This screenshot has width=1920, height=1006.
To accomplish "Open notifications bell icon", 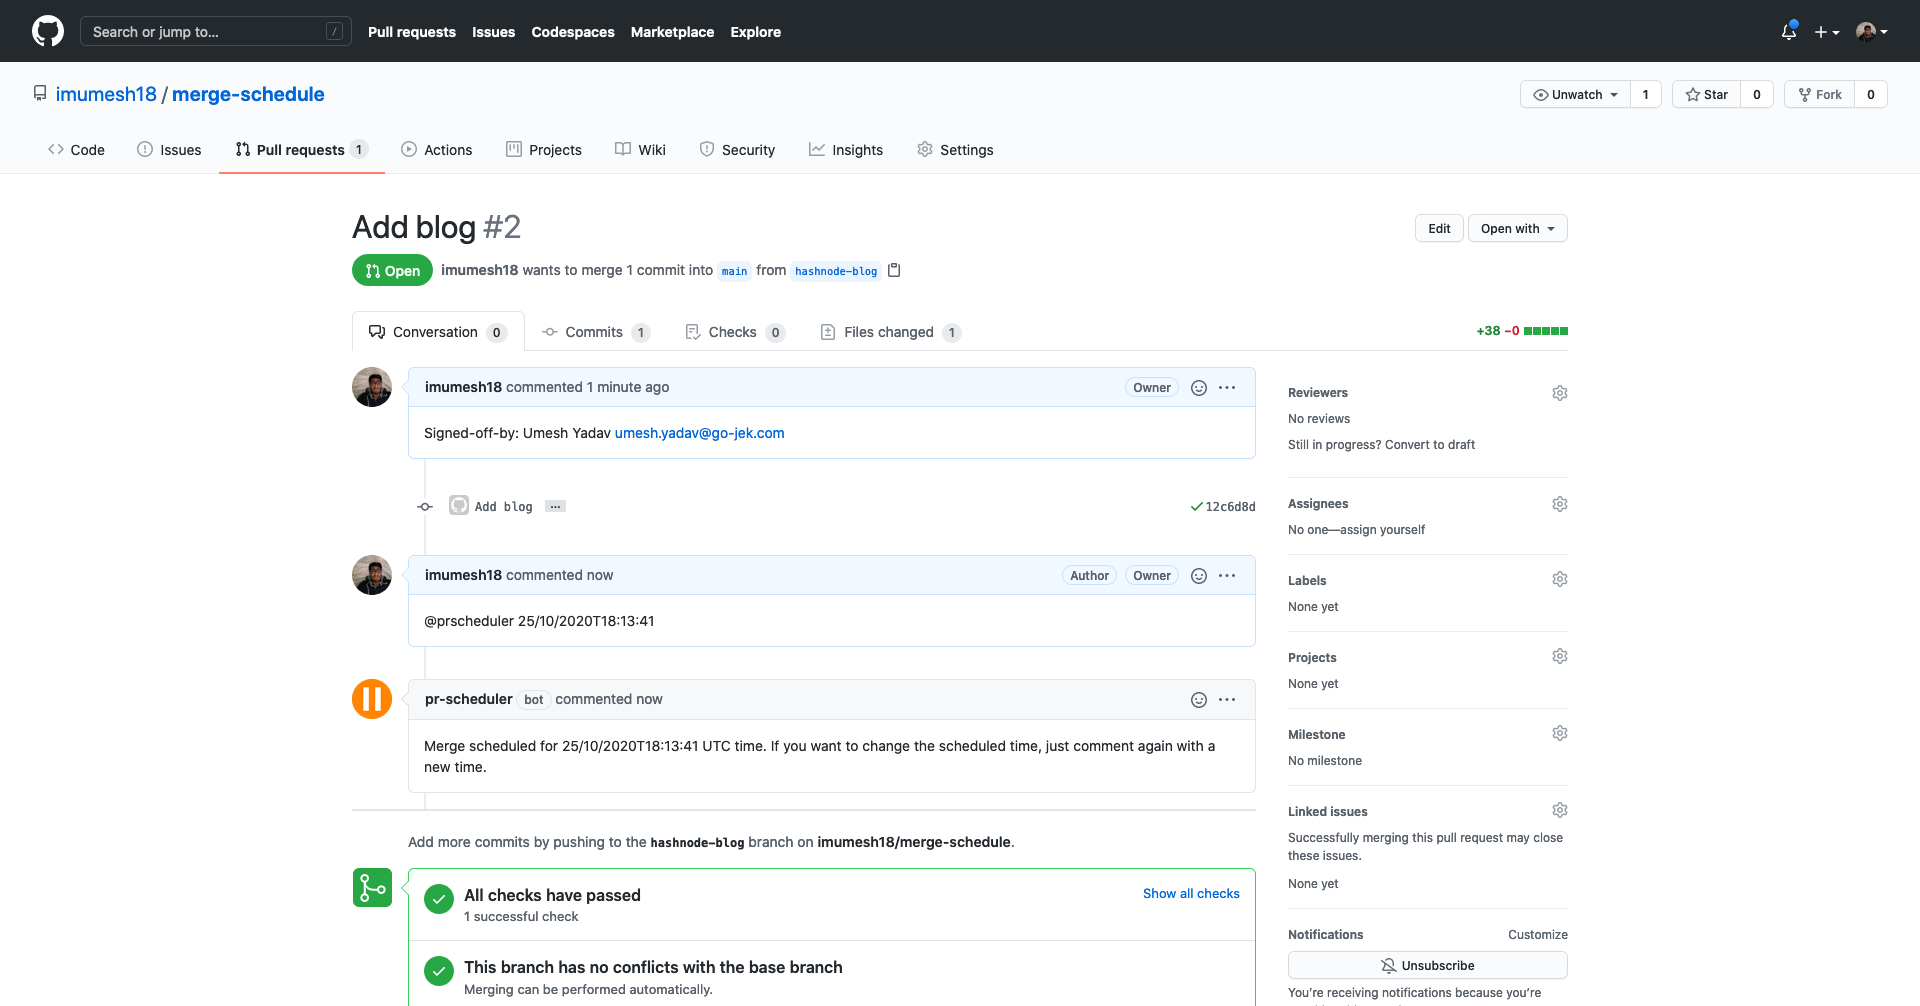I will [1789, 32].
